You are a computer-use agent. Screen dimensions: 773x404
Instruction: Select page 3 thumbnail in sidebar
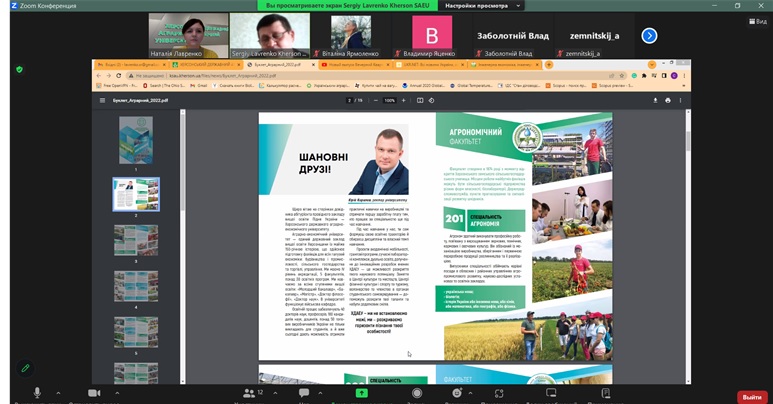click(136, 240)
